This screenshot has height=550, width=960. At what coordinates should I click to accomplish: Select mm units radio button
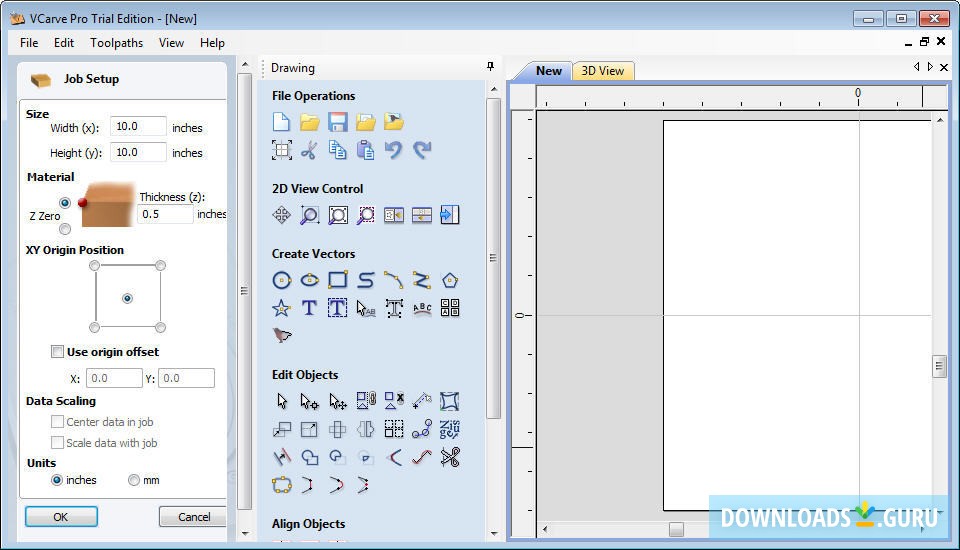(133, 480)
